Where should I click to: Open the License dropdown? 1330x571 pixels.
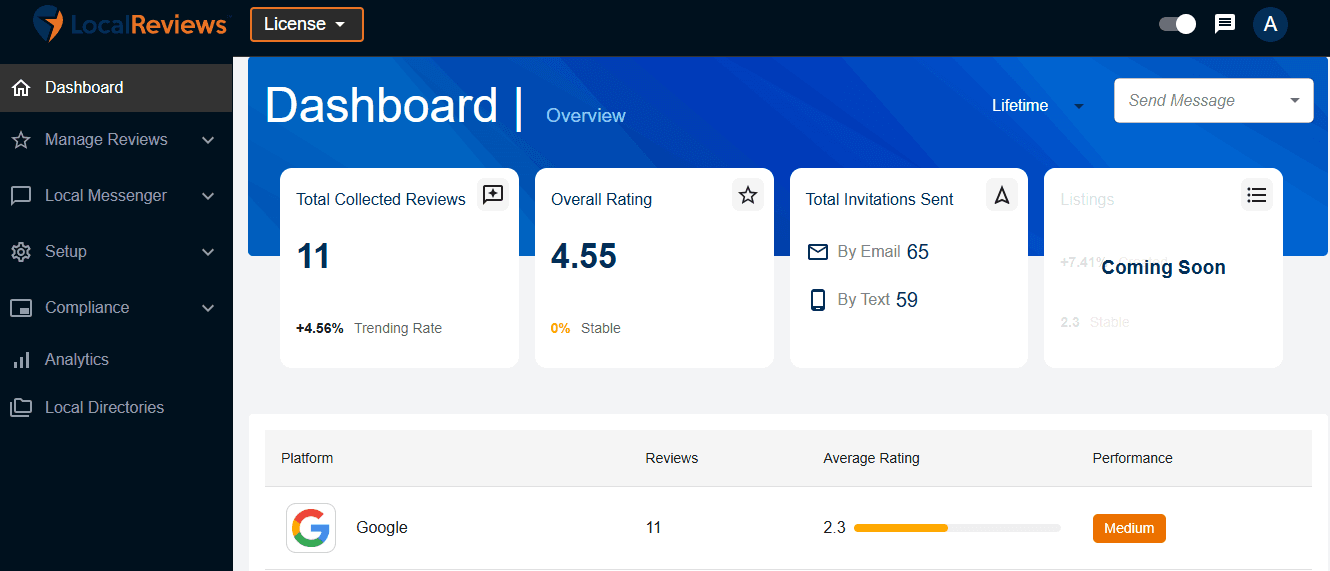307,24
